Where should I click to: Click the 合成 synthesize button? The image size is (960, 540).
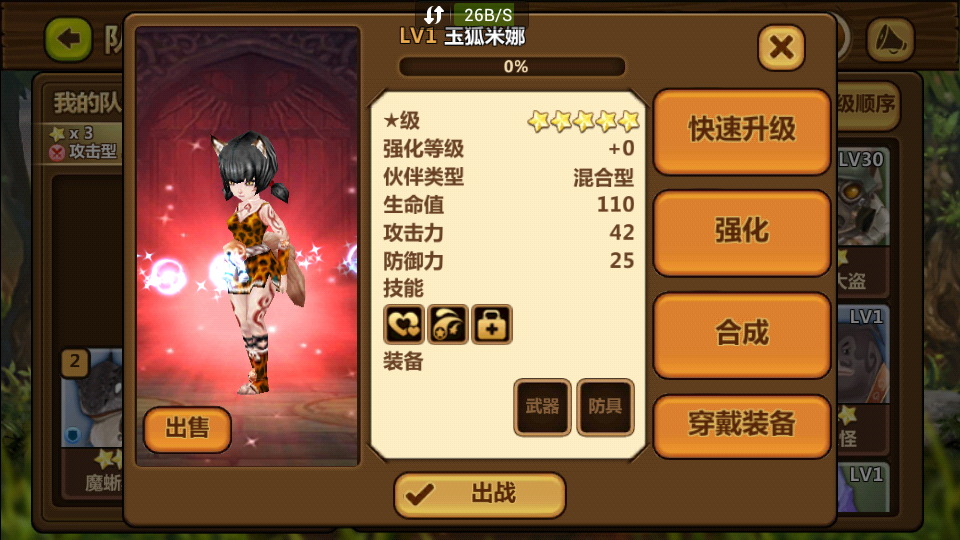click(x=741, y=334)
